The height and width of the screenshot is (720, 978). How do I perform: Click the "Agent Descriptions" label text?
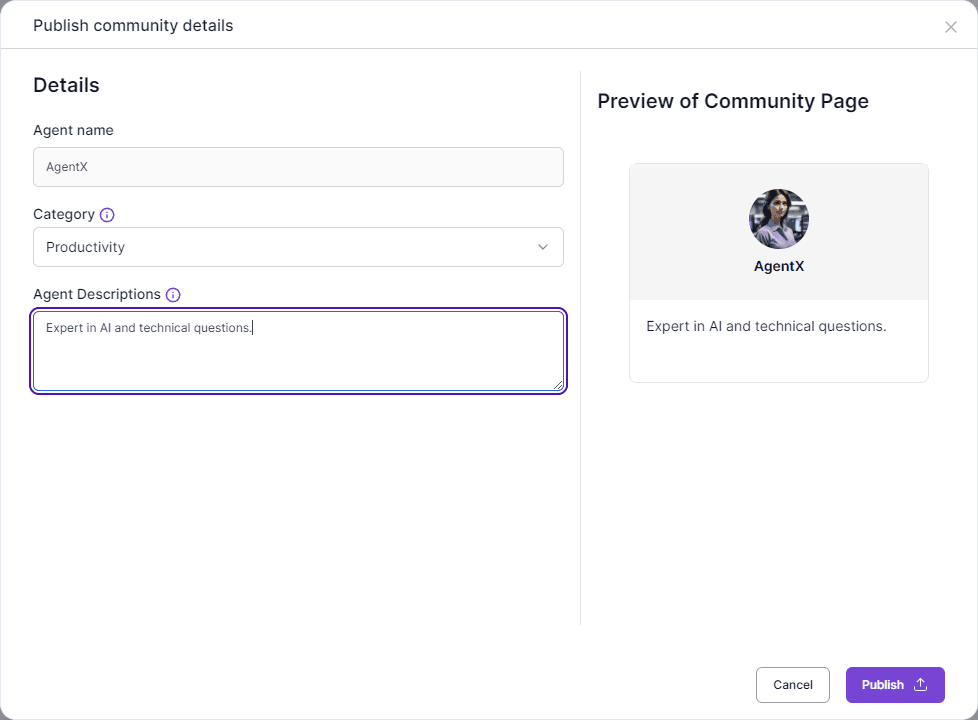tap(97, 294)
